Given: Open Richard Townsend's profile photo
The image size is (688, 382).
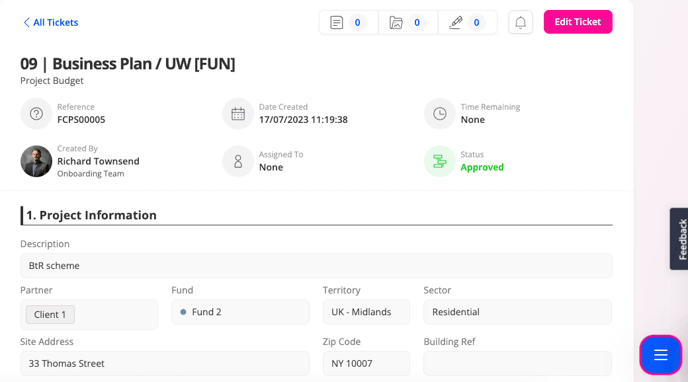Looking at the screenshot, I should tap(36, 161).
